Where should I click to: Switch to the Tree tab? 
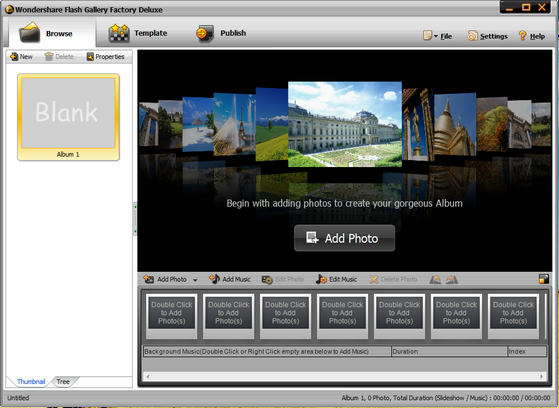(x=63, y=382)
